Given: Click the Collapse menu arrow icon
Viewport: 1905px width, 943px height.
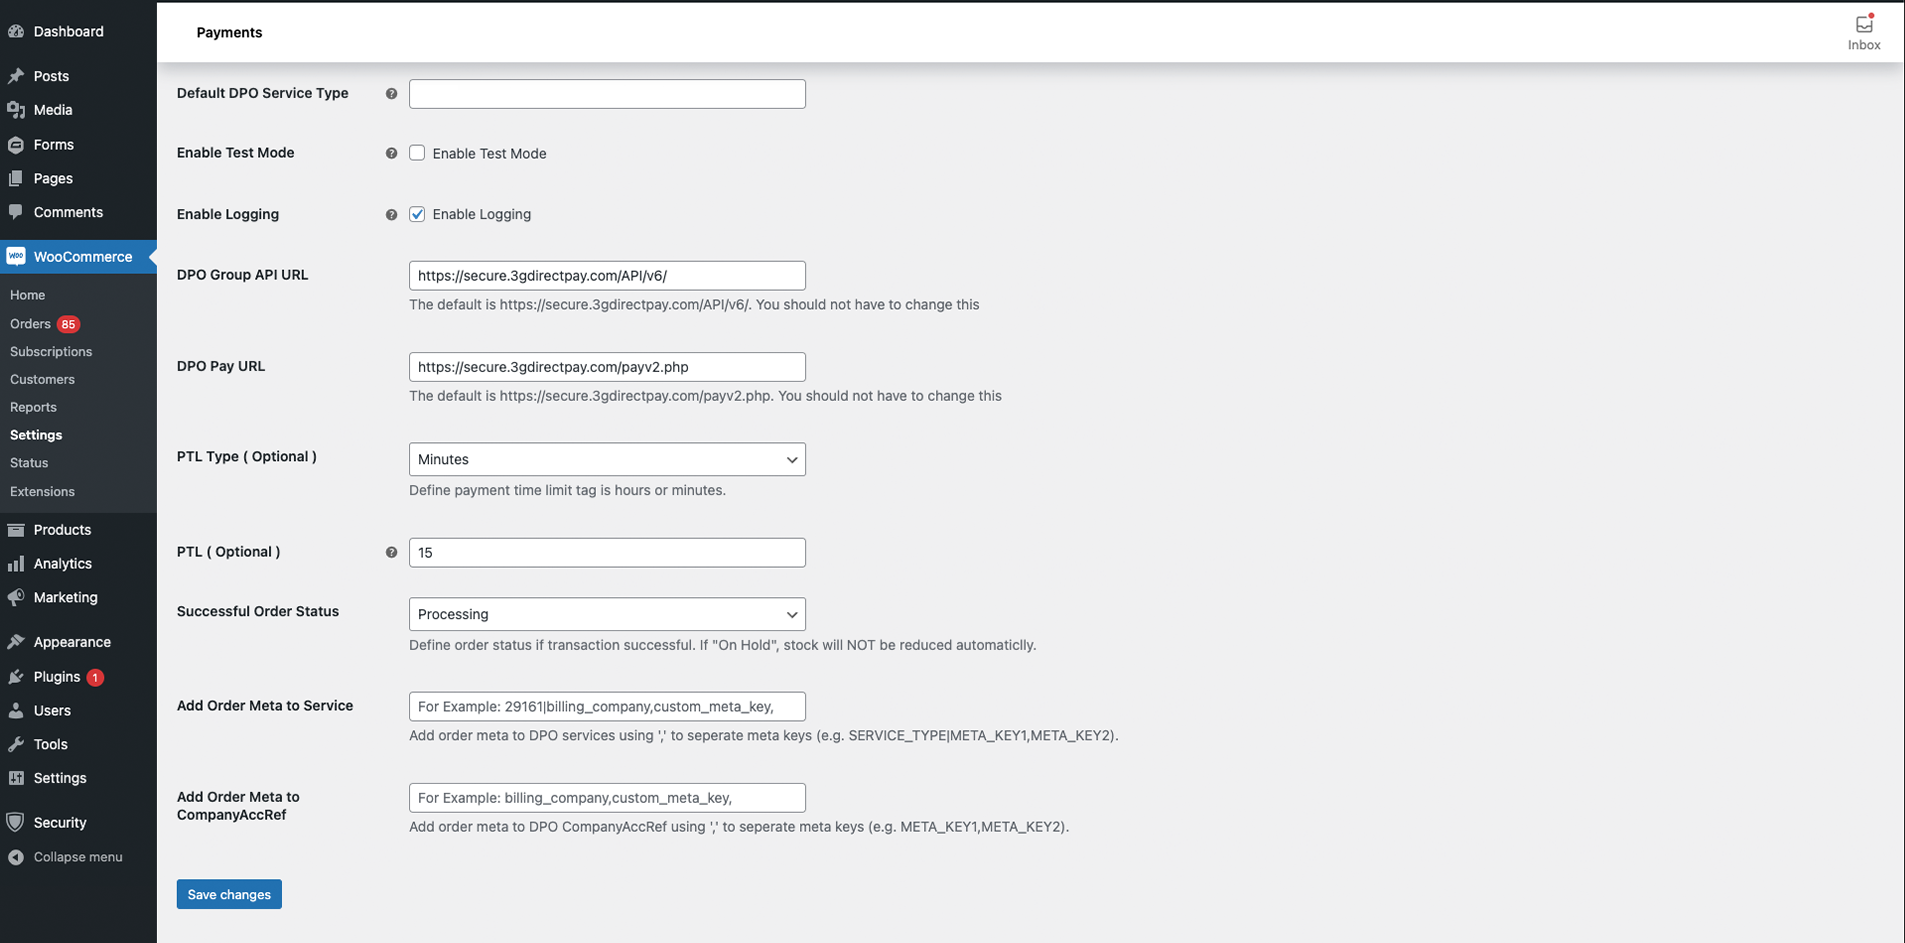Looking at the screenshot, I should (x=16, y=857).
